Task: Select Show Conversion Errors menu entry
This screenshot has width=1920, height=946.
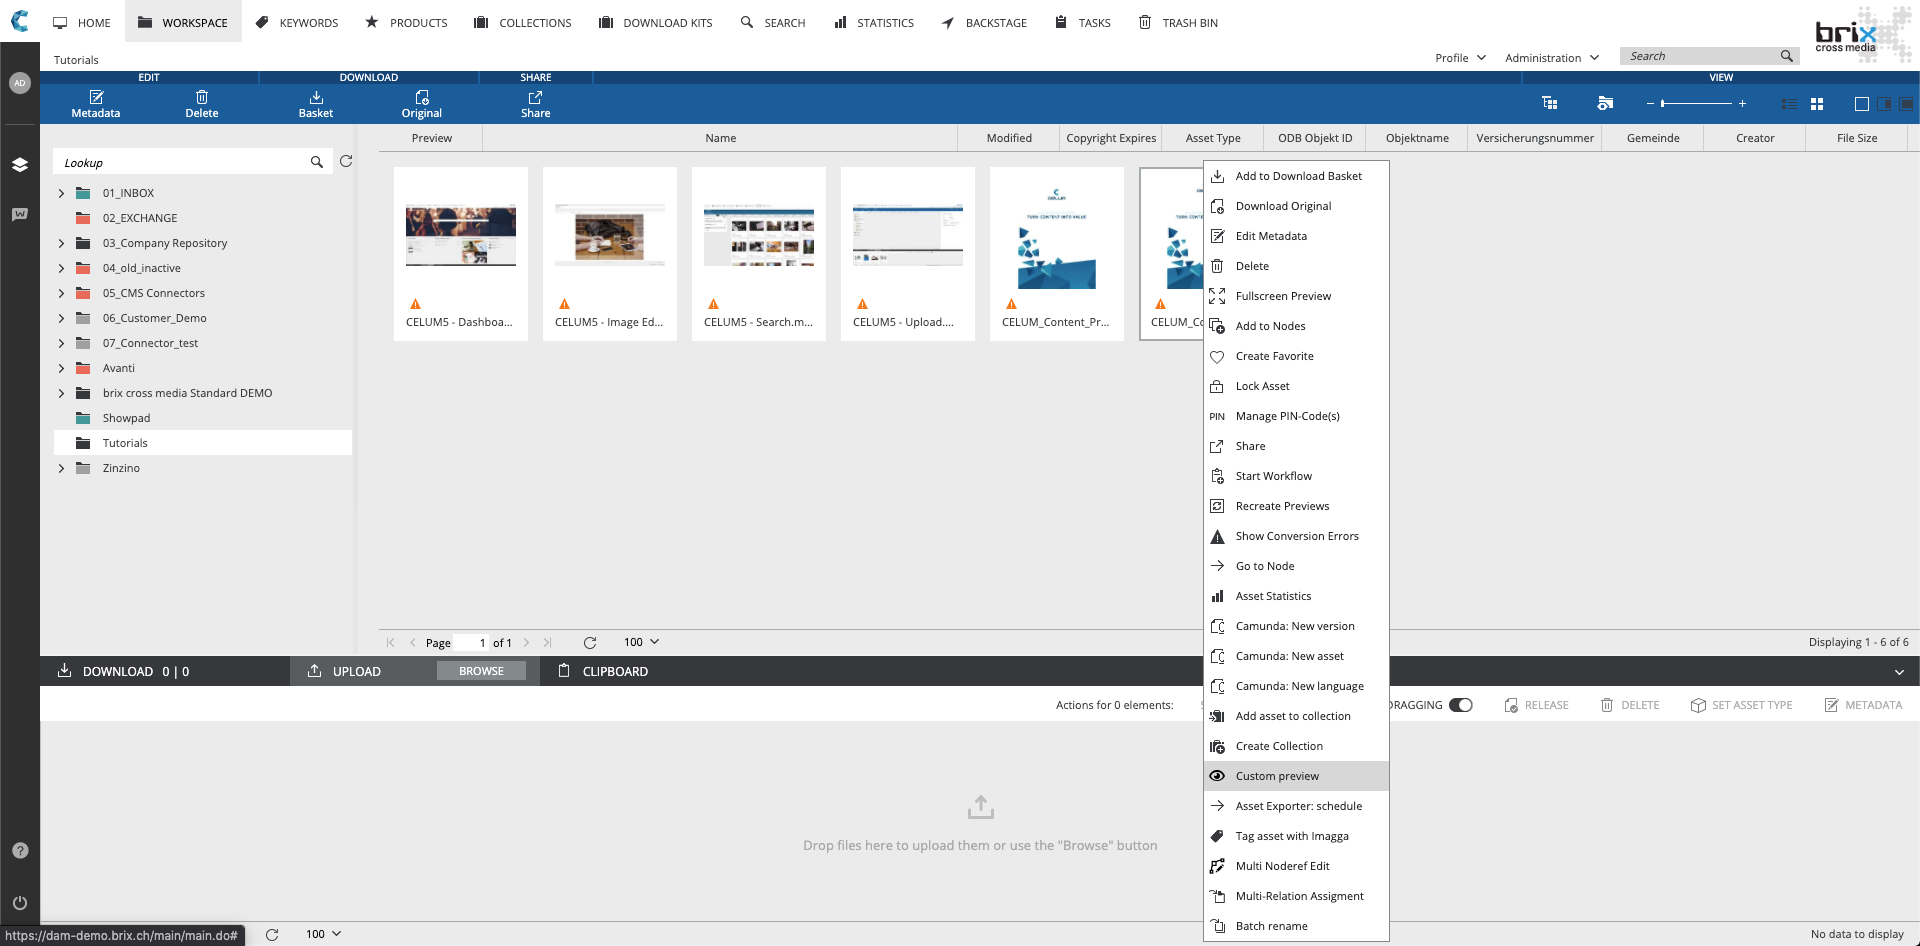Action: tap(1296, 536)
